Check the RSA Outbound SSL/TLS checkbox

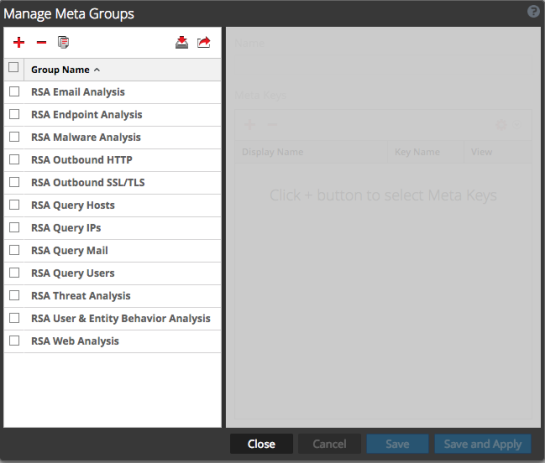point(14,182)
